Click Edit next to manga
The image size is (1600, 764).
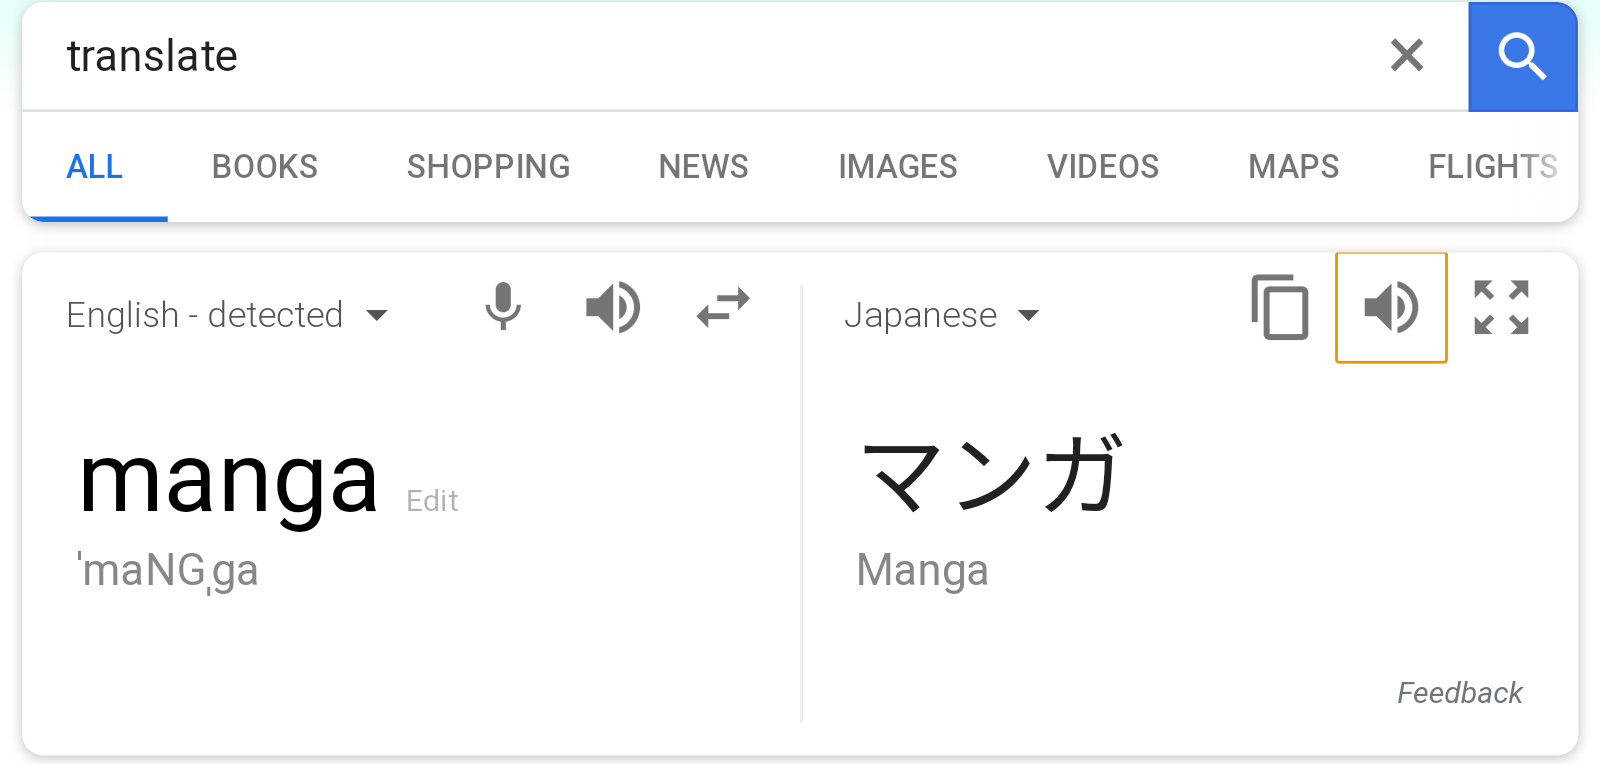pyautogui.click(x=432, y=501)
